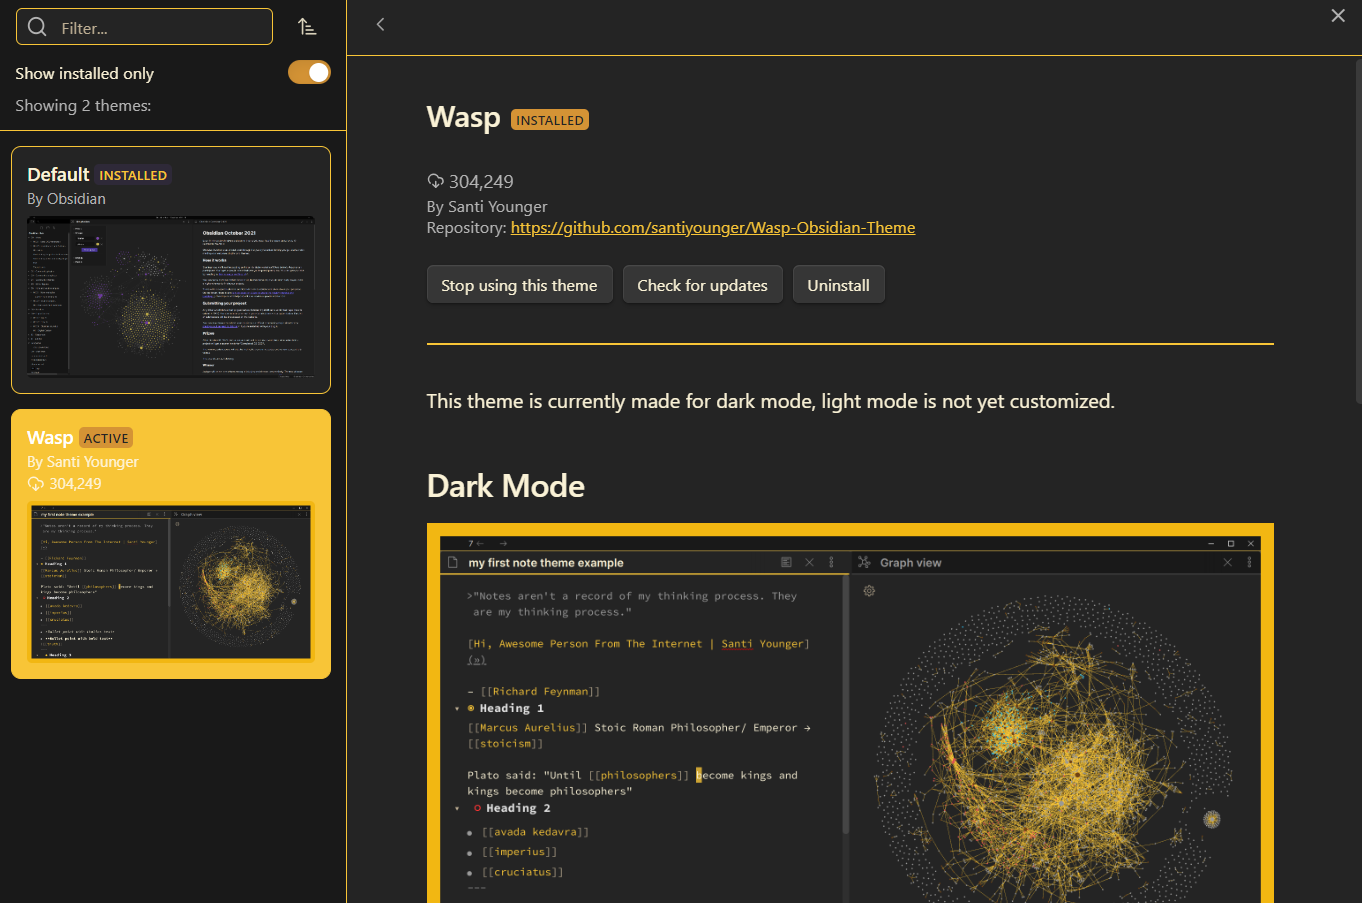Select the Default theme card
The image size is (1362, 903).
171,270
